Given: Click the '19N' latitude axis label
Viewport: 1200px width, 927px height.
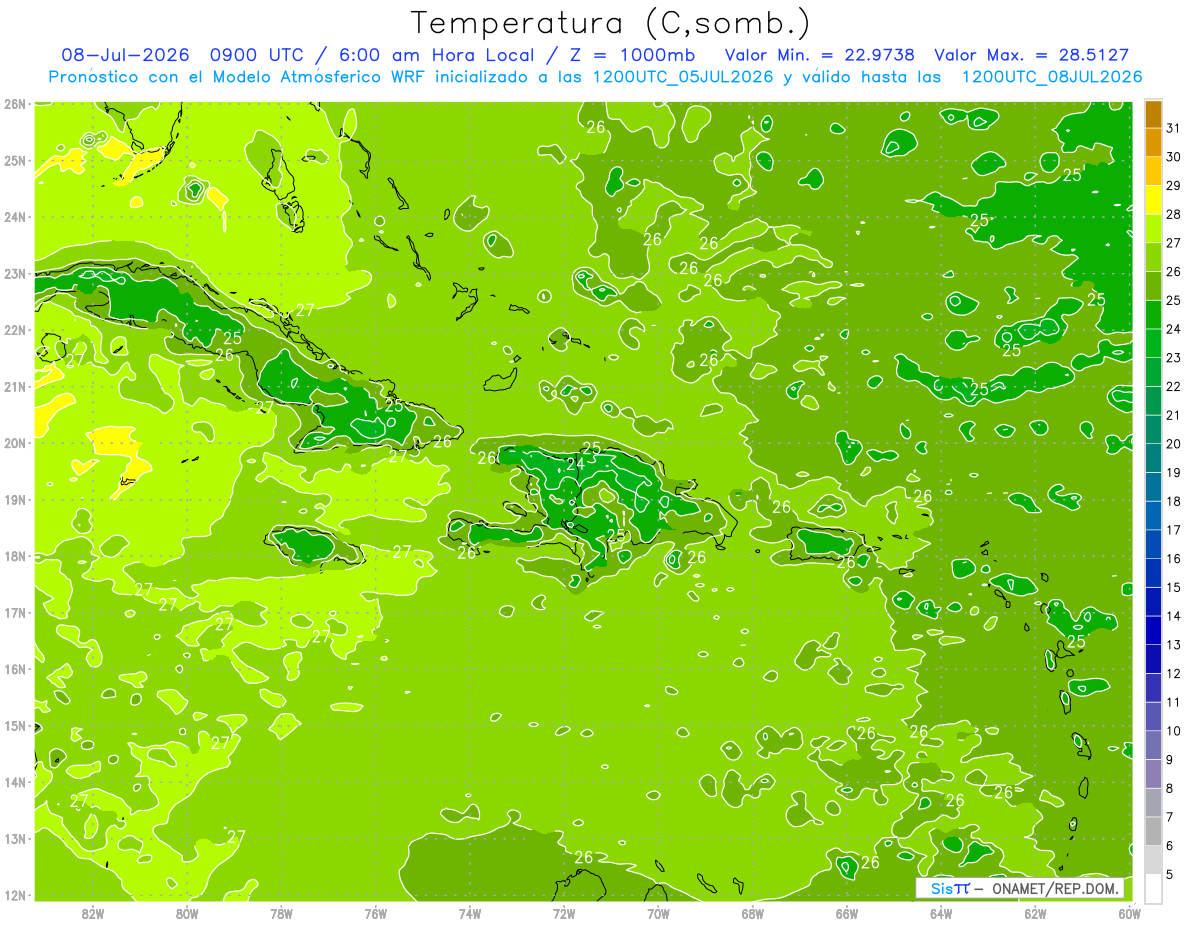Looking at the screenshot, I should [x=16, y=500].
